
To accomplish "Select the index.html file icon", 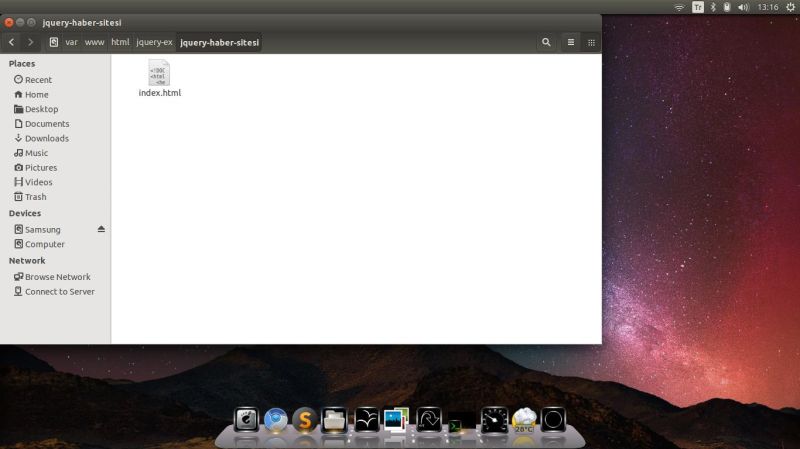I will [x=159, y=72].
